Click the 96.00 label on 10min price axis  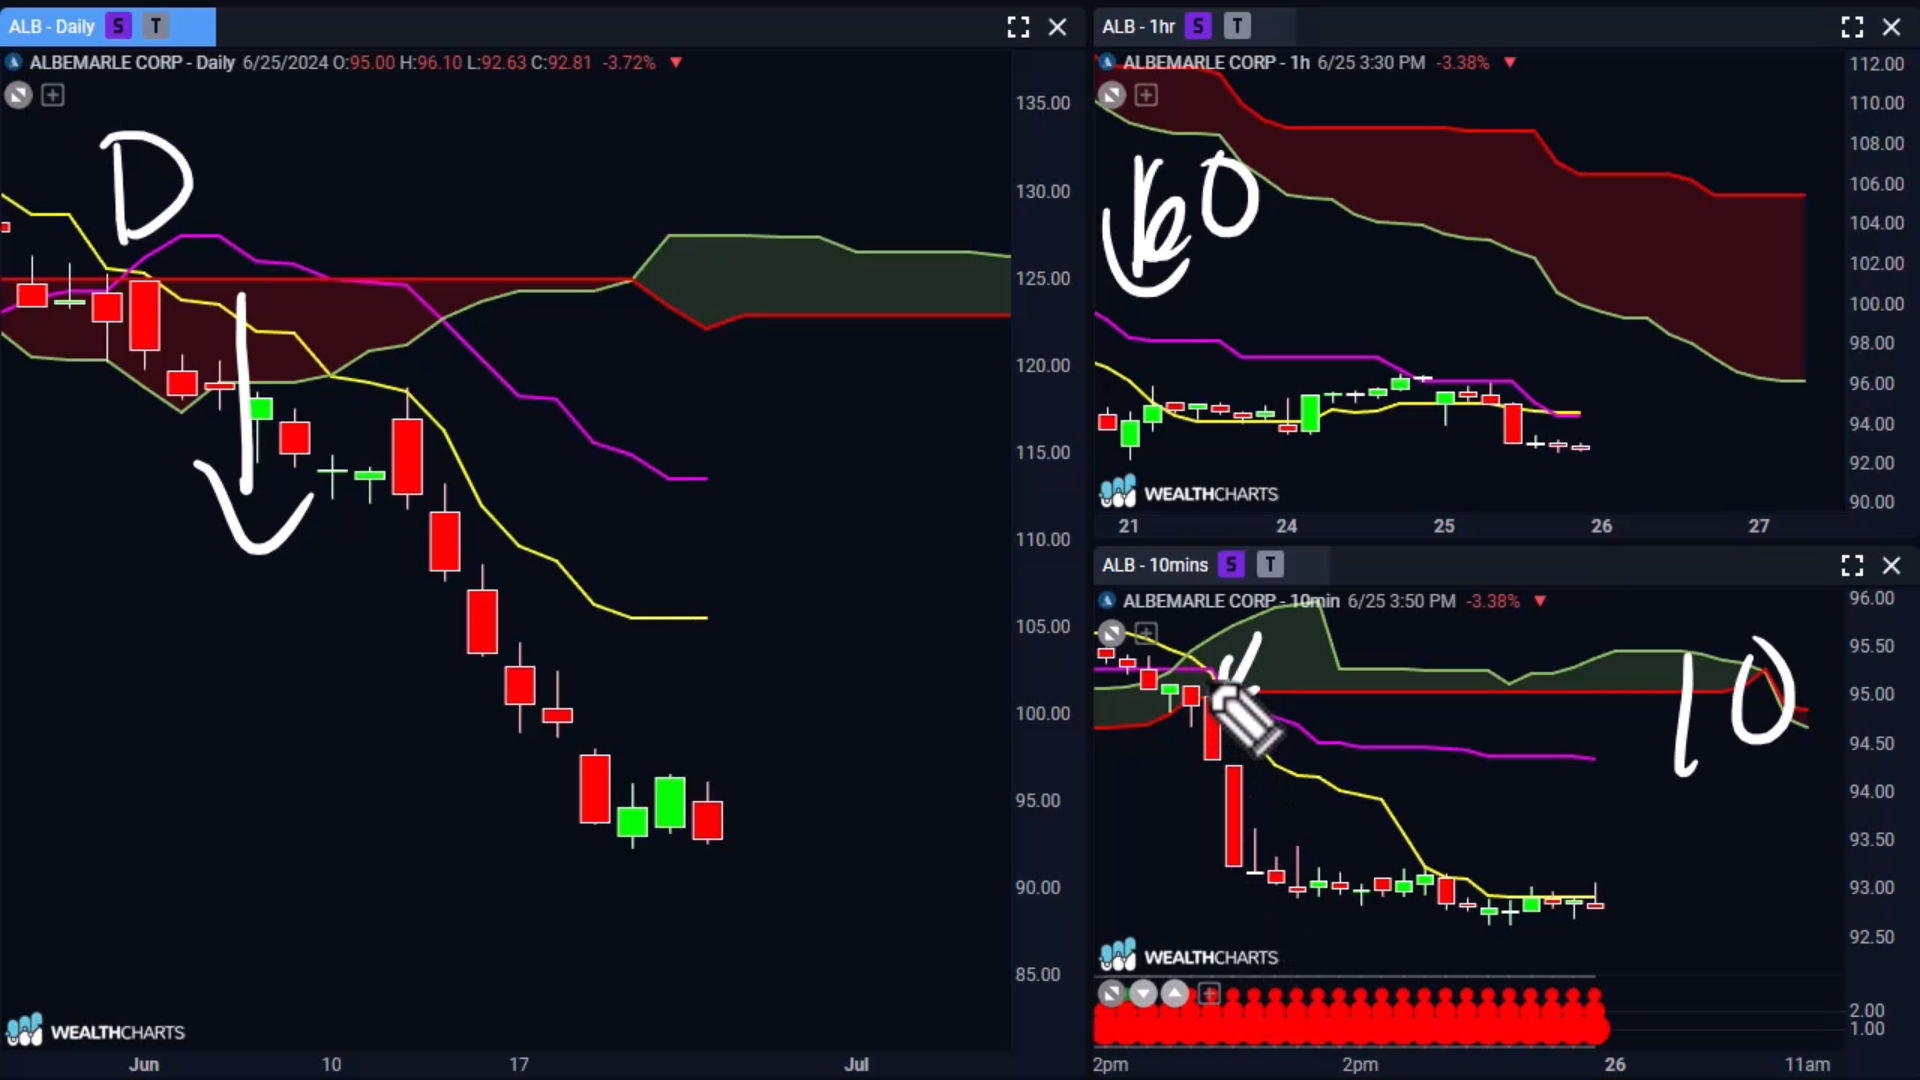(1872, 598)
